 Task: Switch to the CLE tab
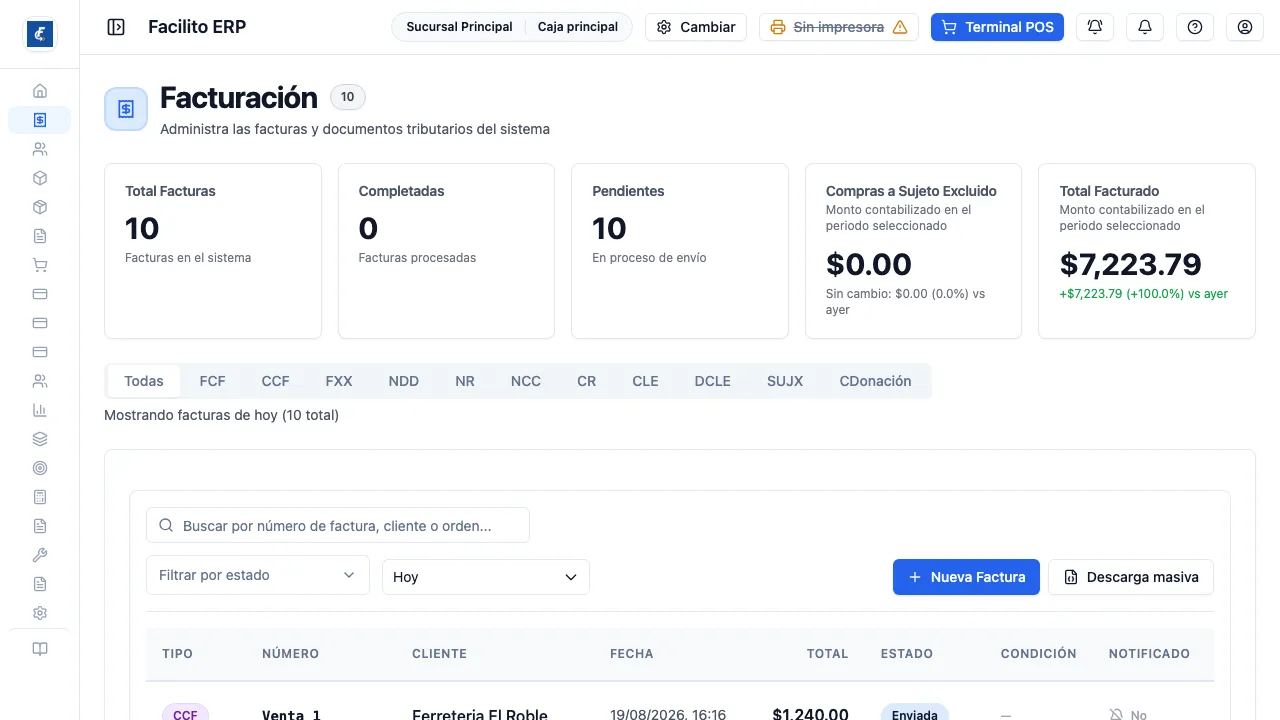(x=646, y=381)
